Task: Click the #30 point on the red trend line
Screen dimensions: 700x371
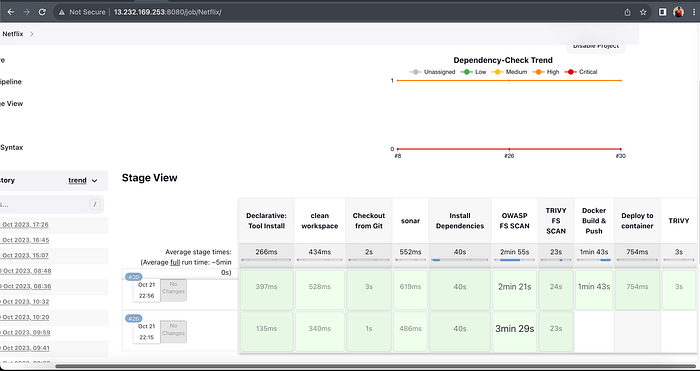Action: pos(621,149)
